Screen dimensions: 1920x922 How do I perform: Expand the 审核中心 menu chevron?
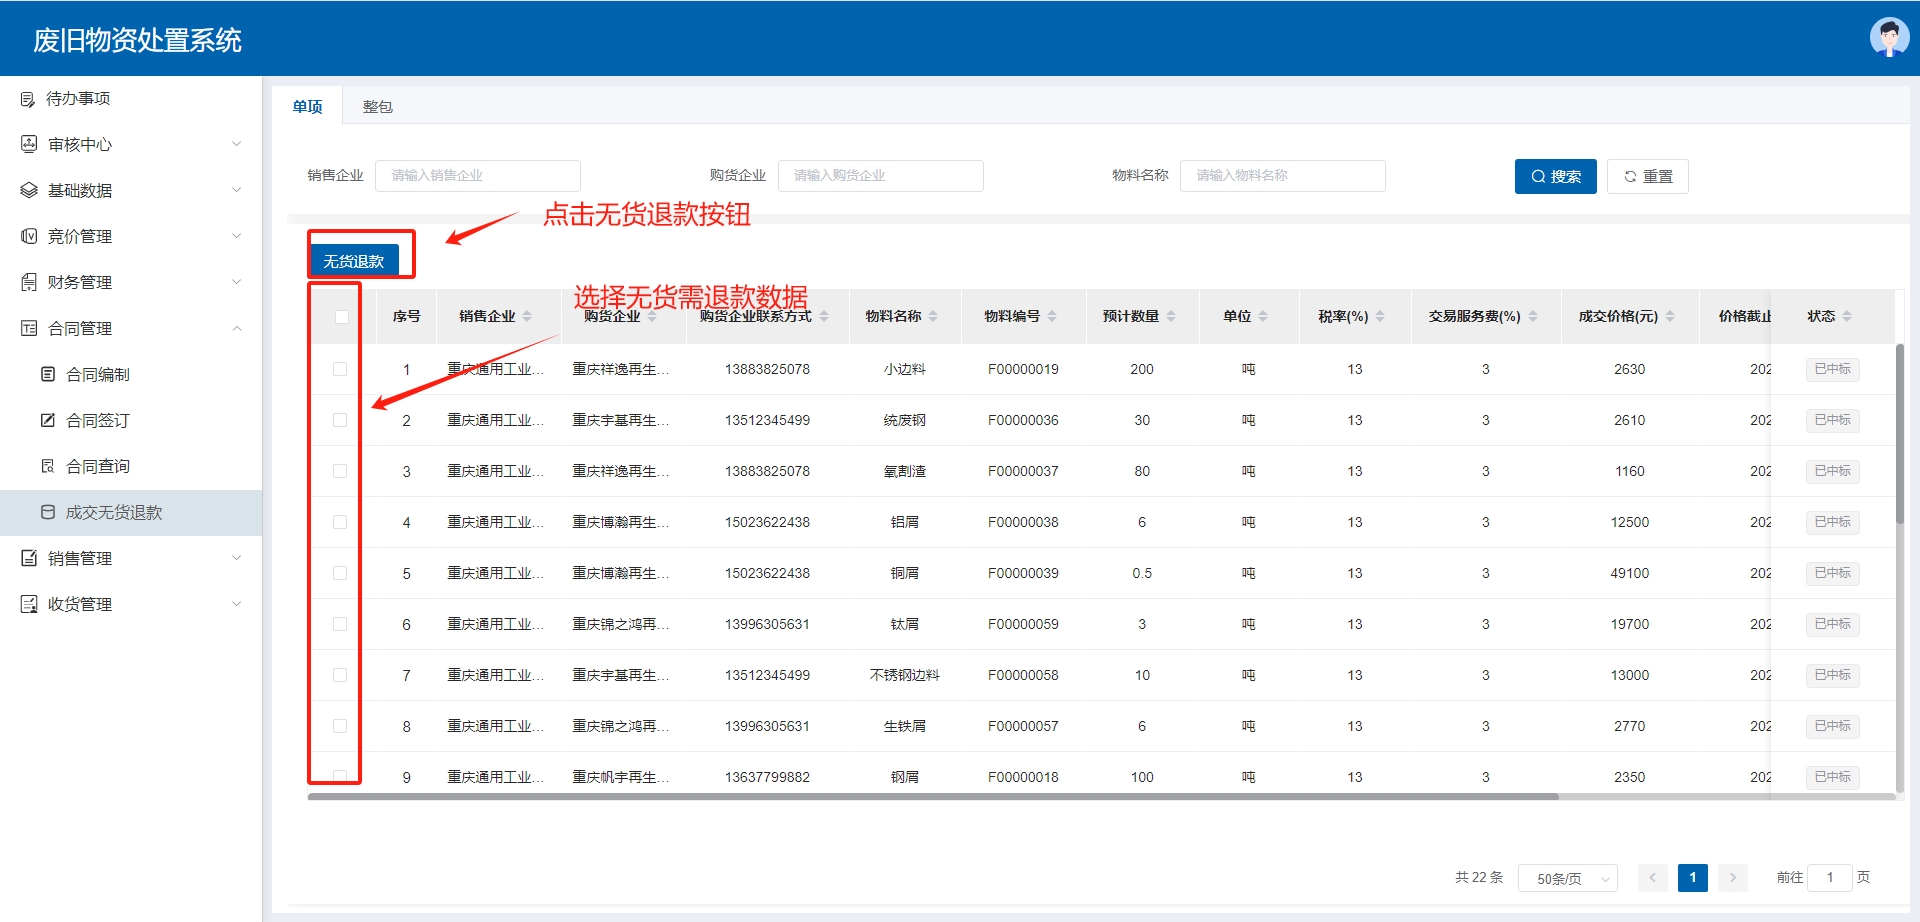tap(237, 145)
